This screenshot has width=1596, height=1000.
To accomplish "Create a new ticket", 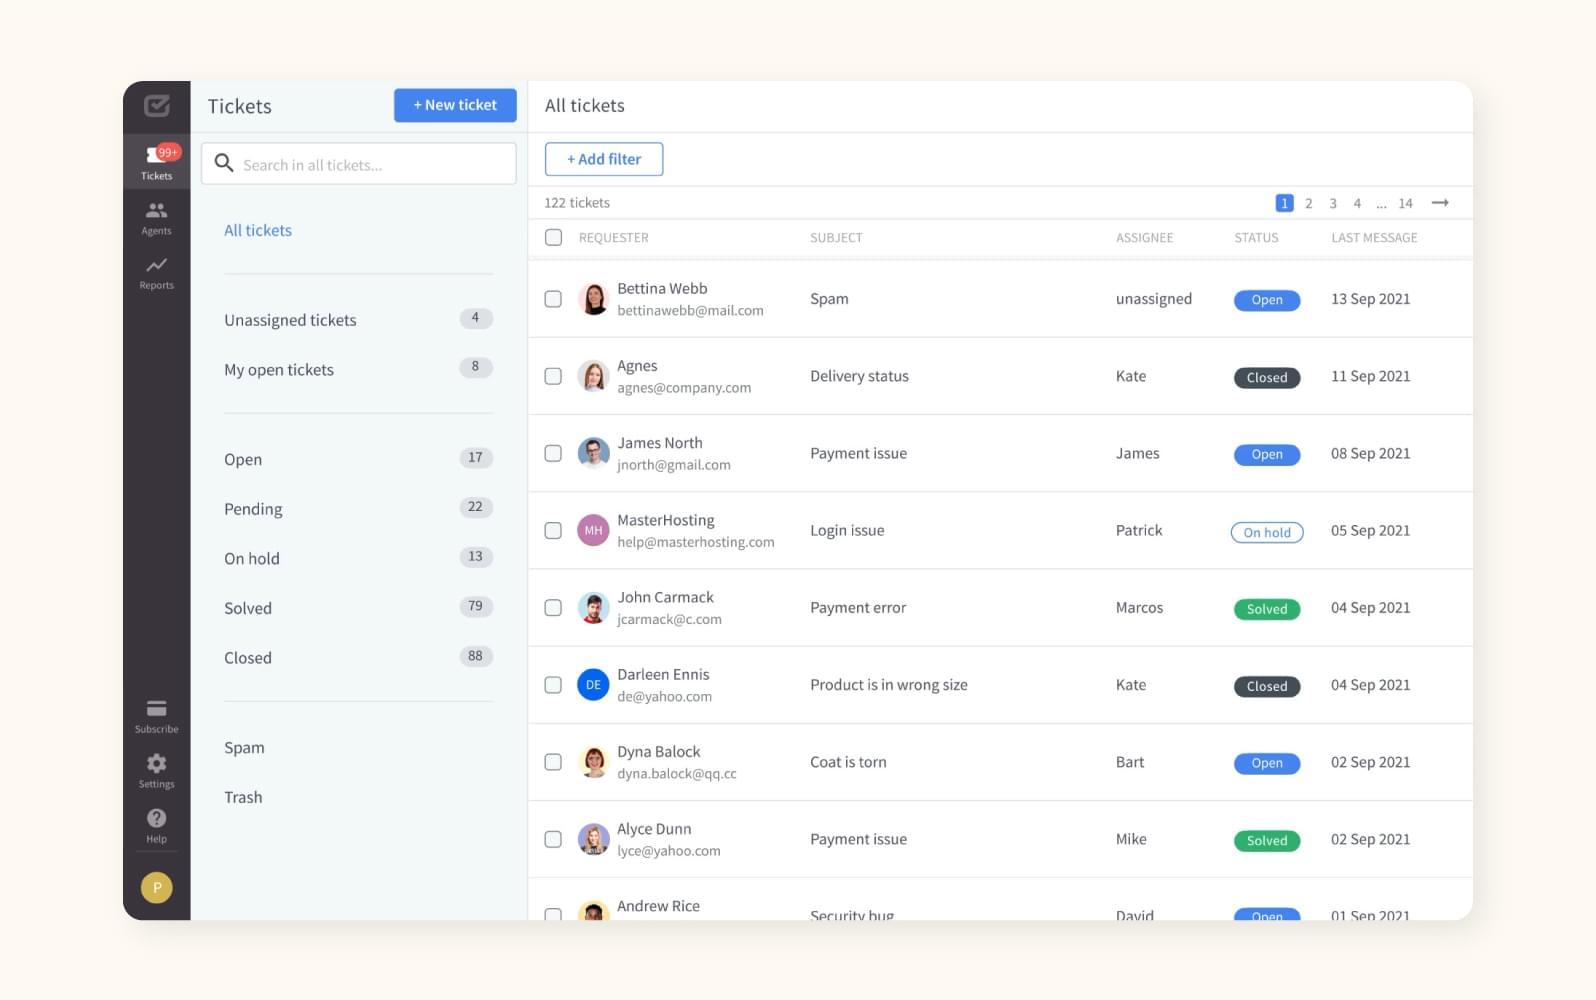I will tap(455, 105).
